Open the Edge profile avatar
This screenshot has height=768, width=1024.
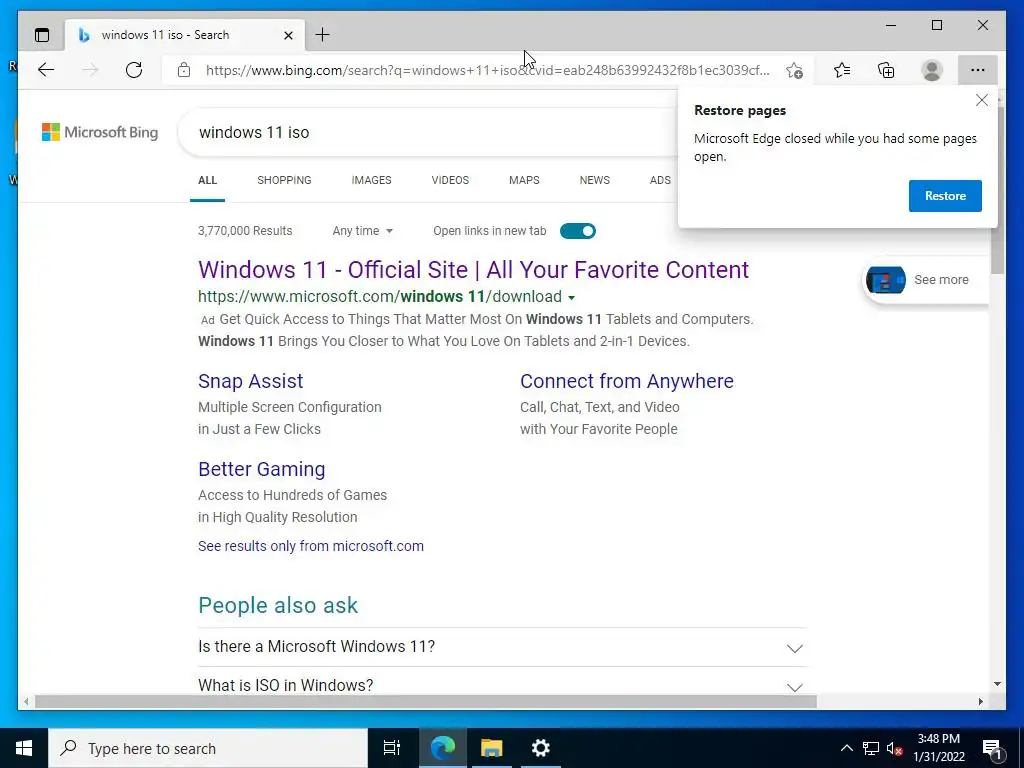[932, 70]
